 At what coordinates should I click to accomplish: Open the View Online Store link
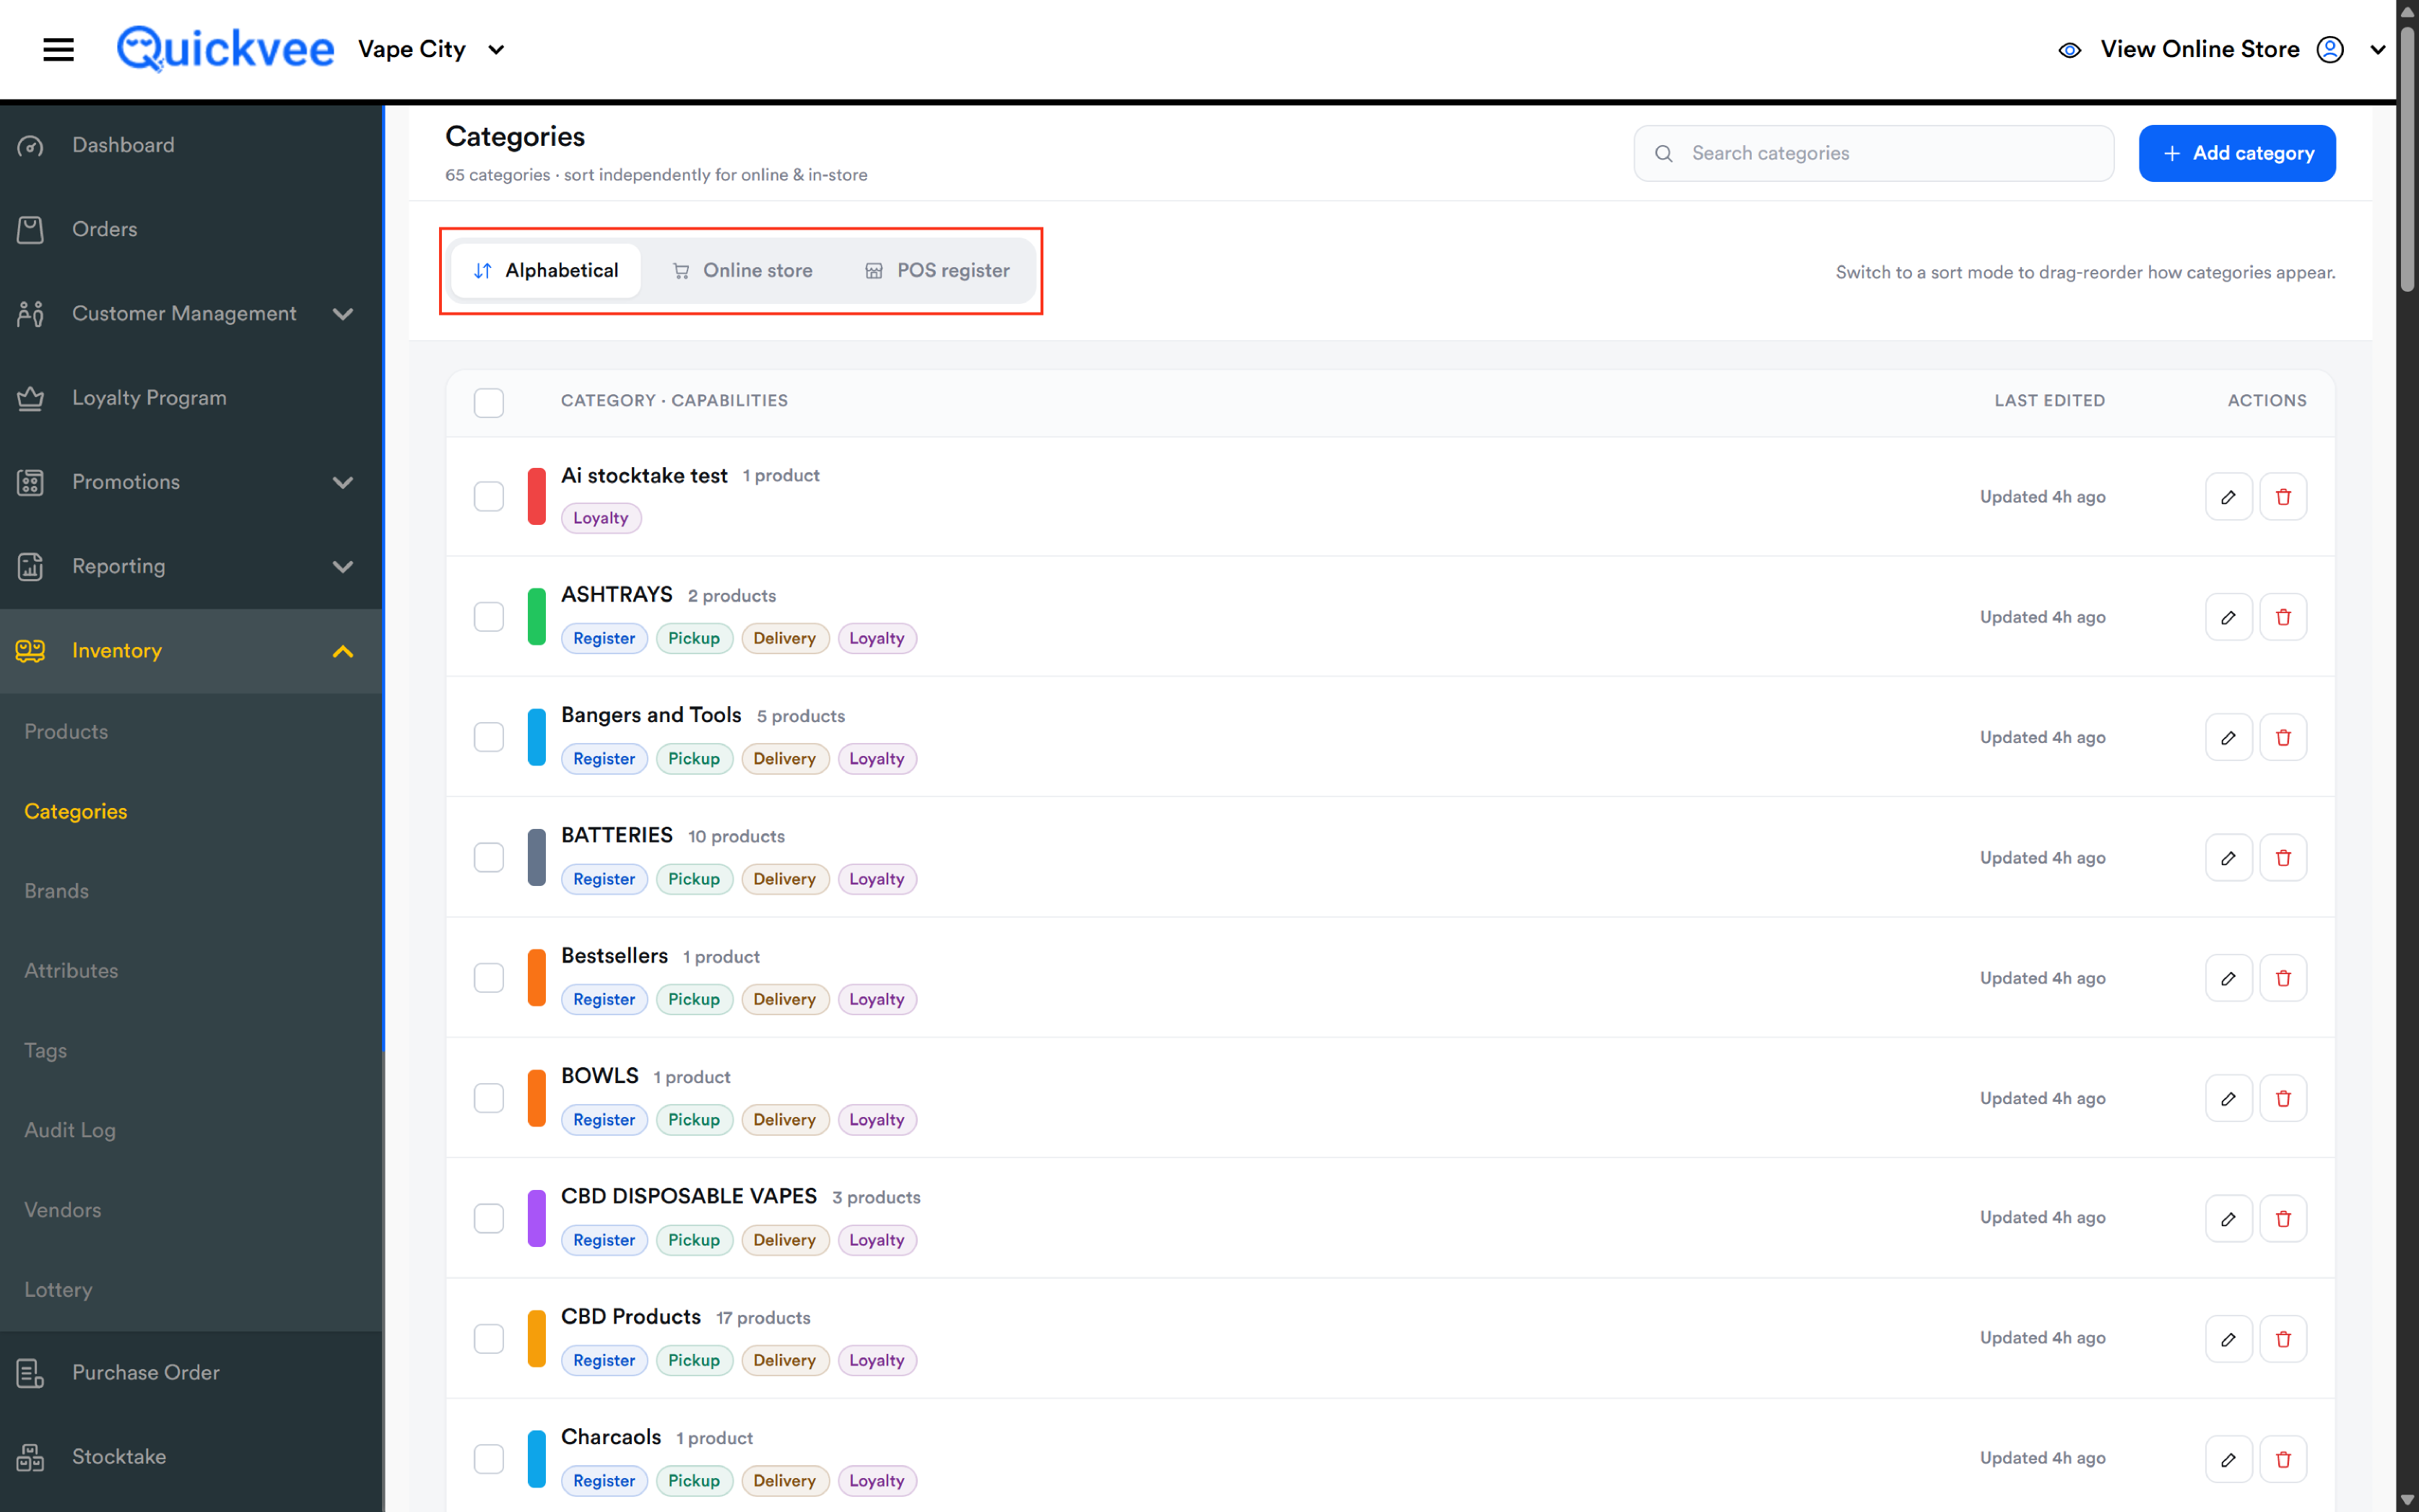click(x=2199, y=49)
